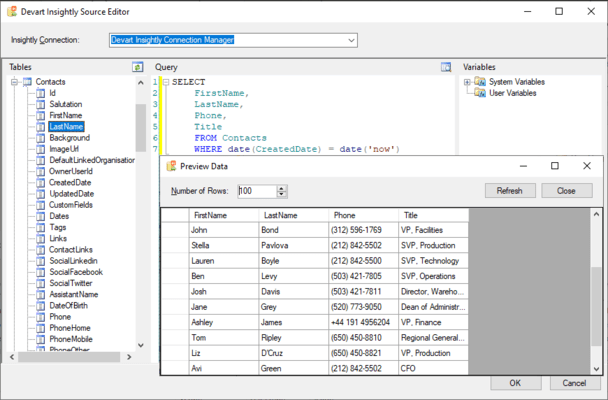Click the Title column header in preview
This screenshot has height=400, width=608.
434,216
